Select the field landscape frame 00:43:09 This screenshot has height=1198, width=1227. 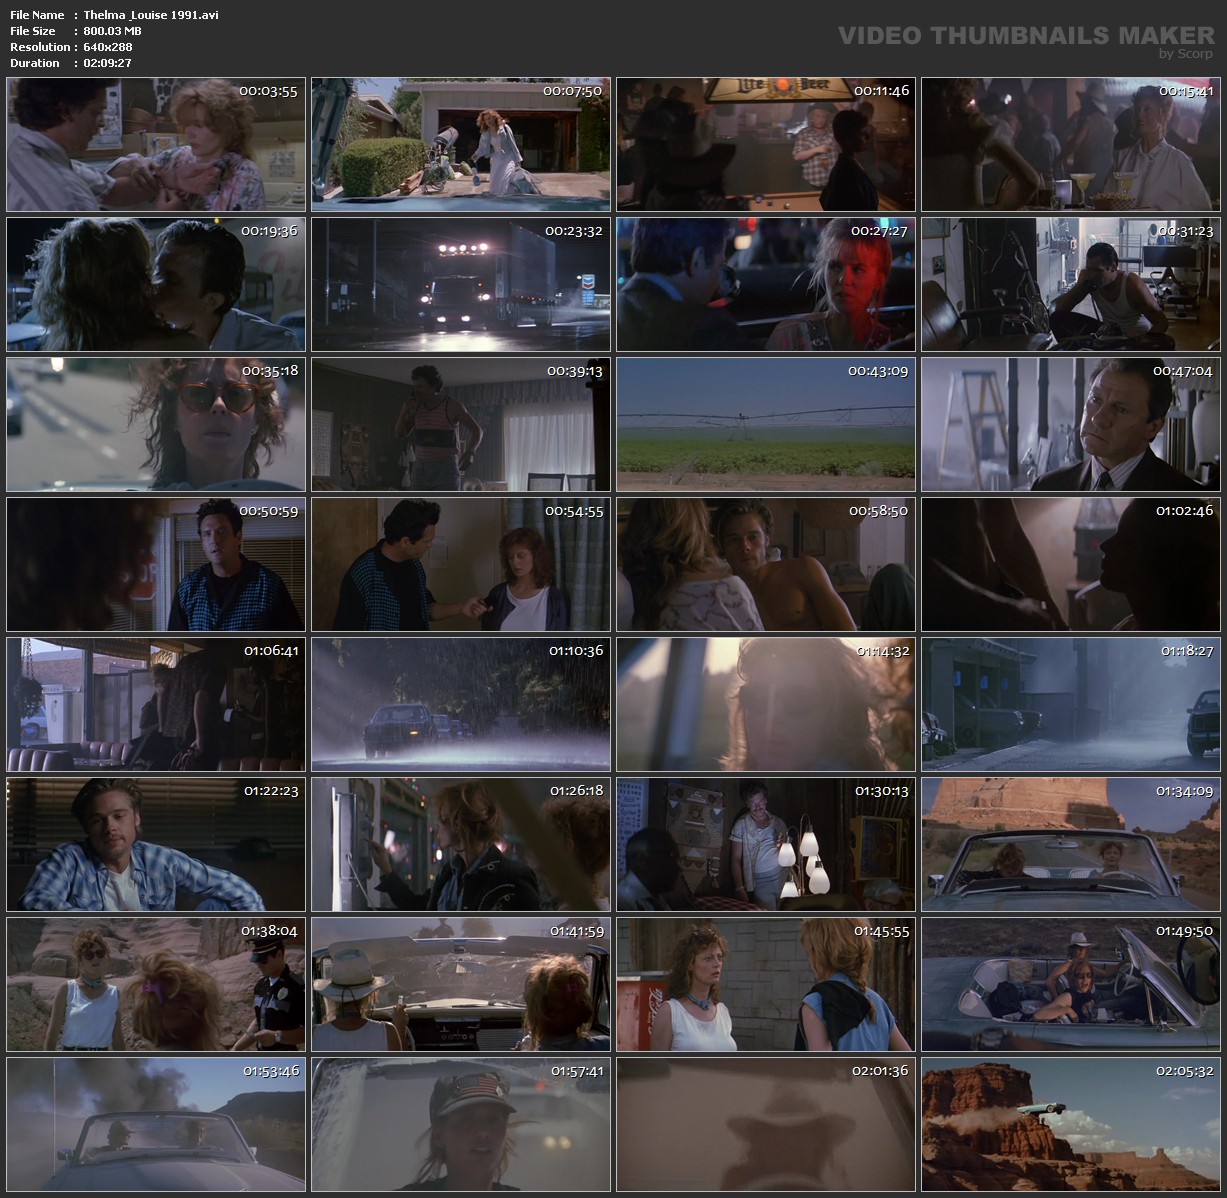click(x=766, y=424)
